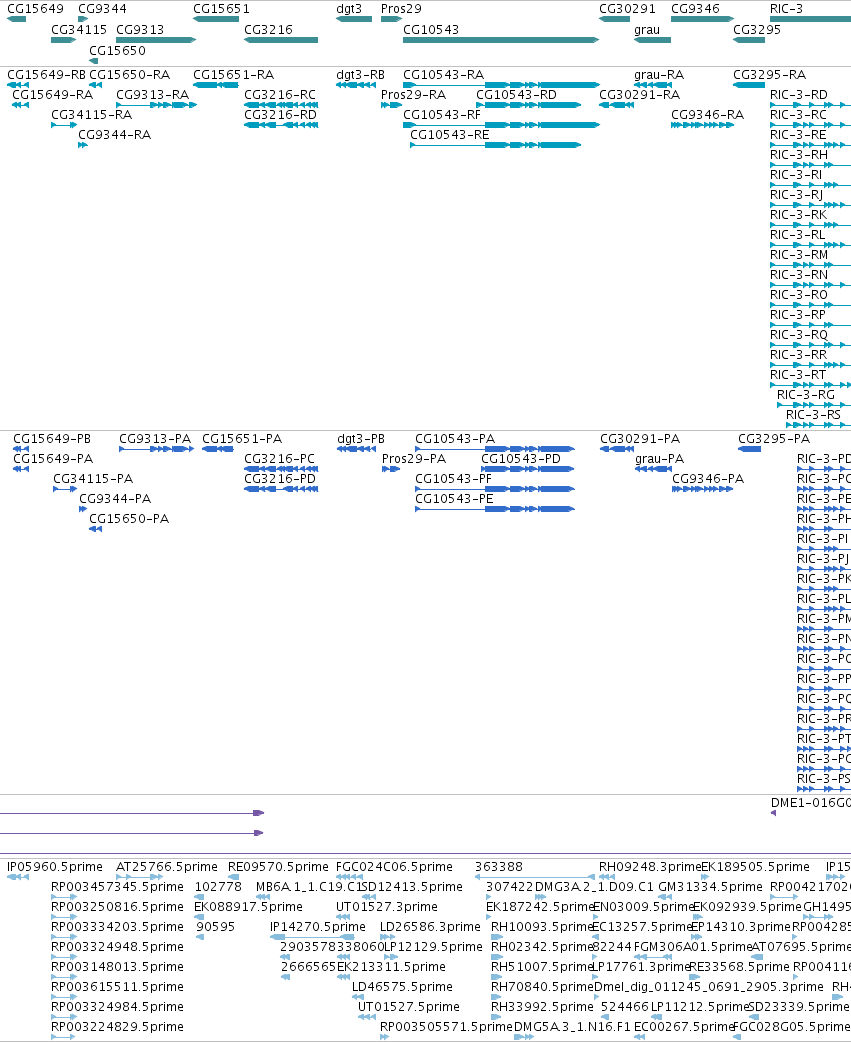Select the IP05960.5prime EST label
Viewport: 851px width, 1042px height.
point(54,867)
